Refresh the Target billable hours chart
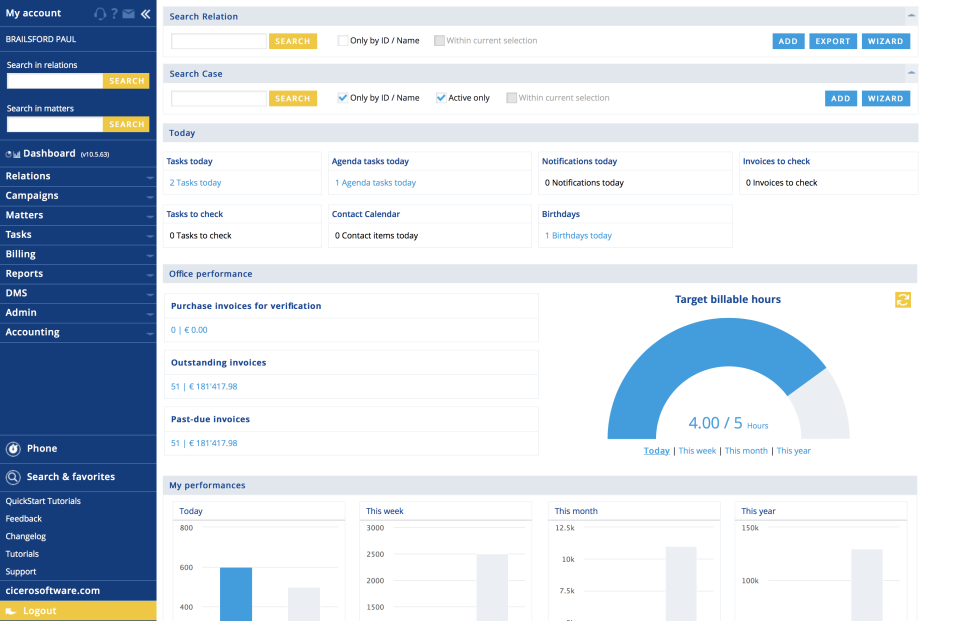Image resolution: width=960 pixels, height=621 pixels. coord(903,300)
